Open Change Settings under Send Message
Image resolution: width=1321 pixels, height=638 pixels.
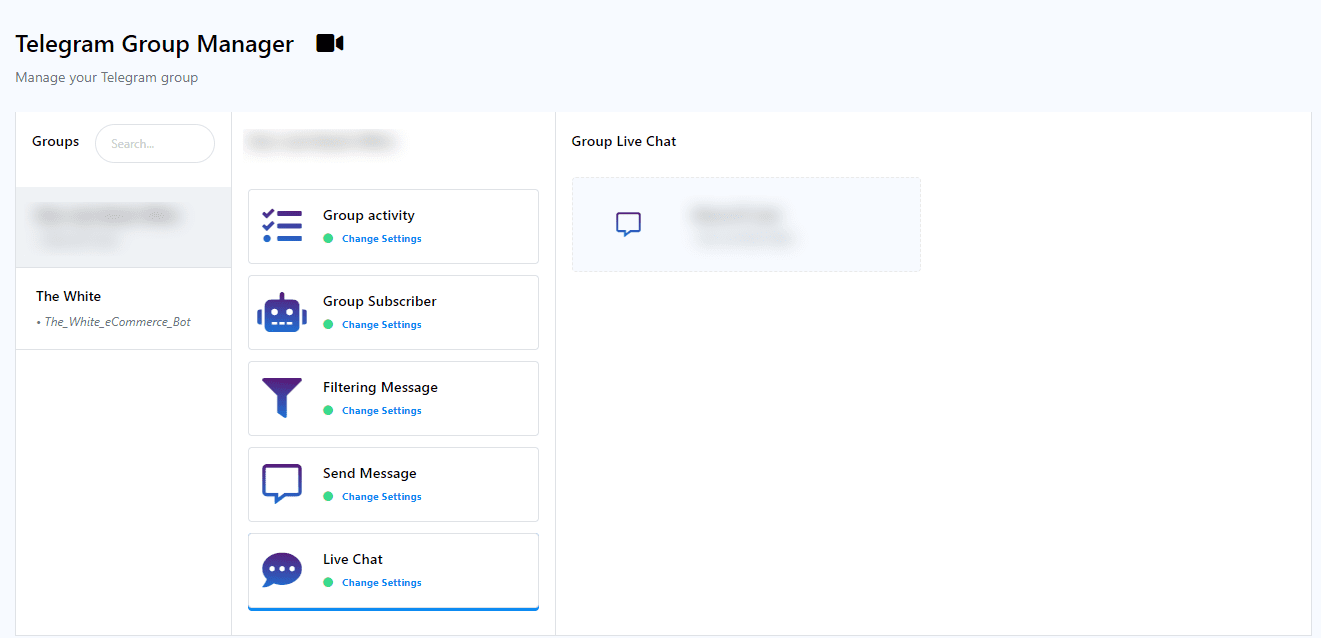tap(381, 497)
